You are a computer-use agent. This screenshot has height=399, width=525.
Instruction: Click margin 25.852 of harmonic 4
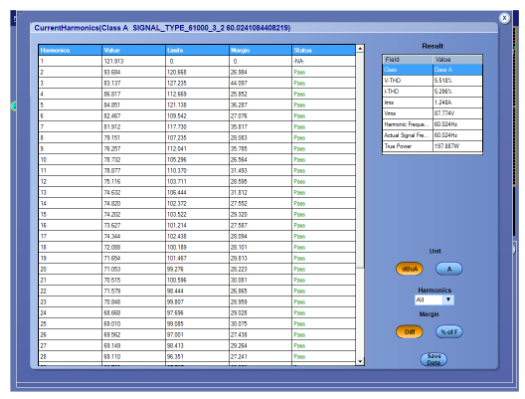tap(239, 94)
